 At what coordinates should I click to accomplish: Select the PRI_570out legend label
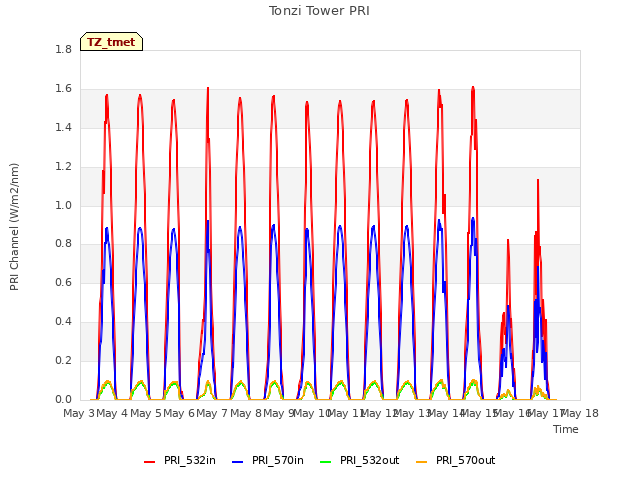(x=465, y=460)
